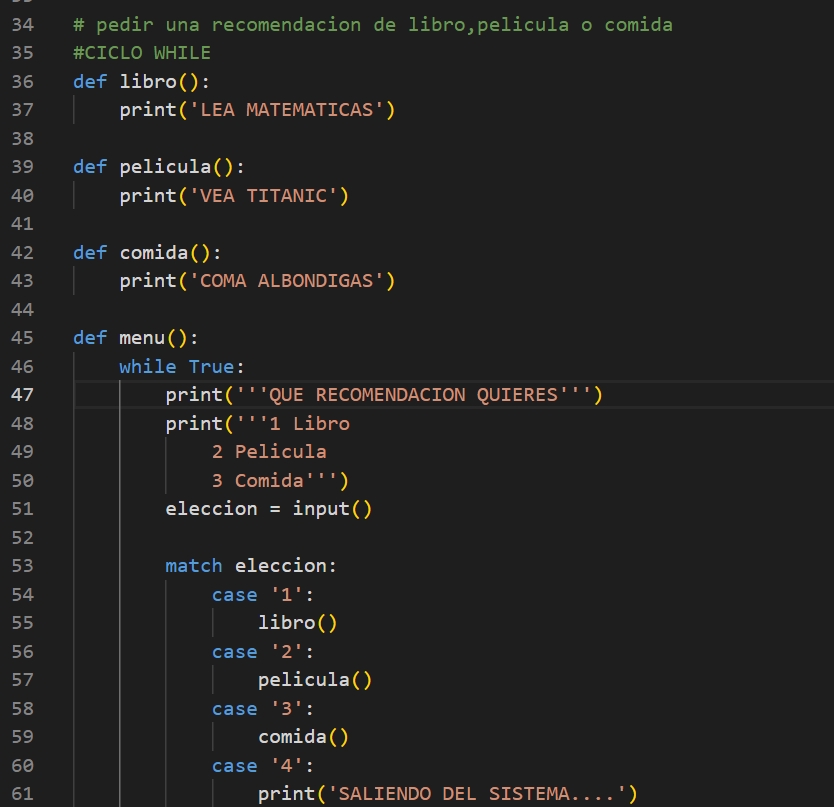834x807 pixels.
Task: Click line number 47 in the gutter
Action: (22, 395)
